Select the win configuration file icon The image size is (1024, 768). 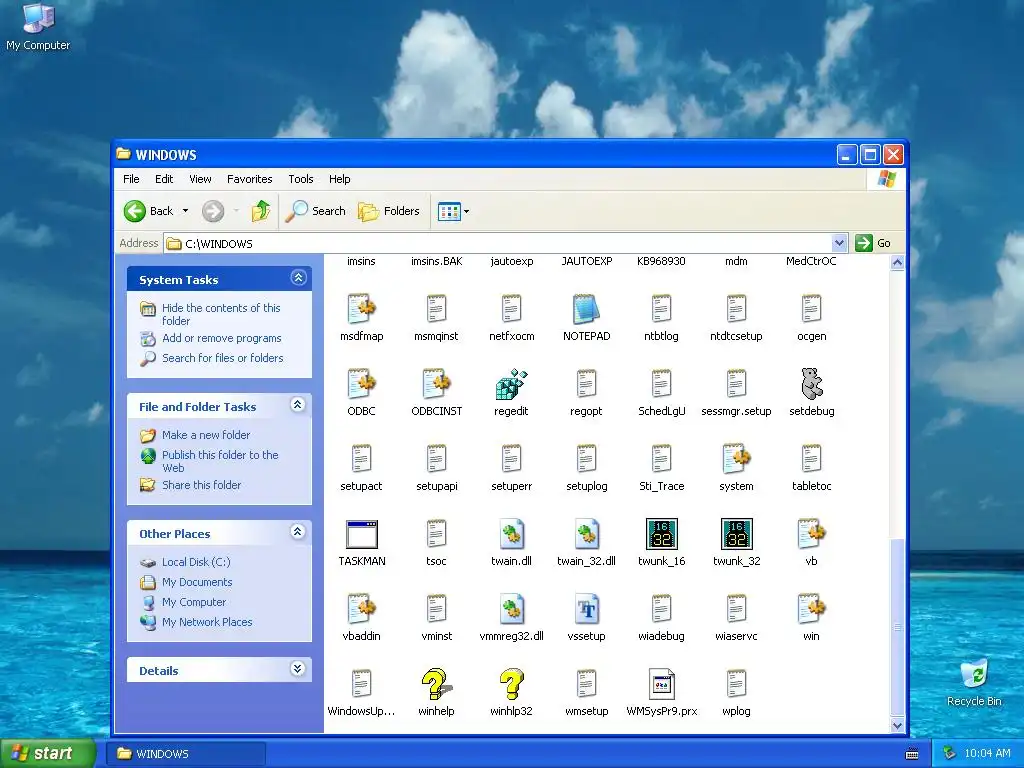(811, 609)
